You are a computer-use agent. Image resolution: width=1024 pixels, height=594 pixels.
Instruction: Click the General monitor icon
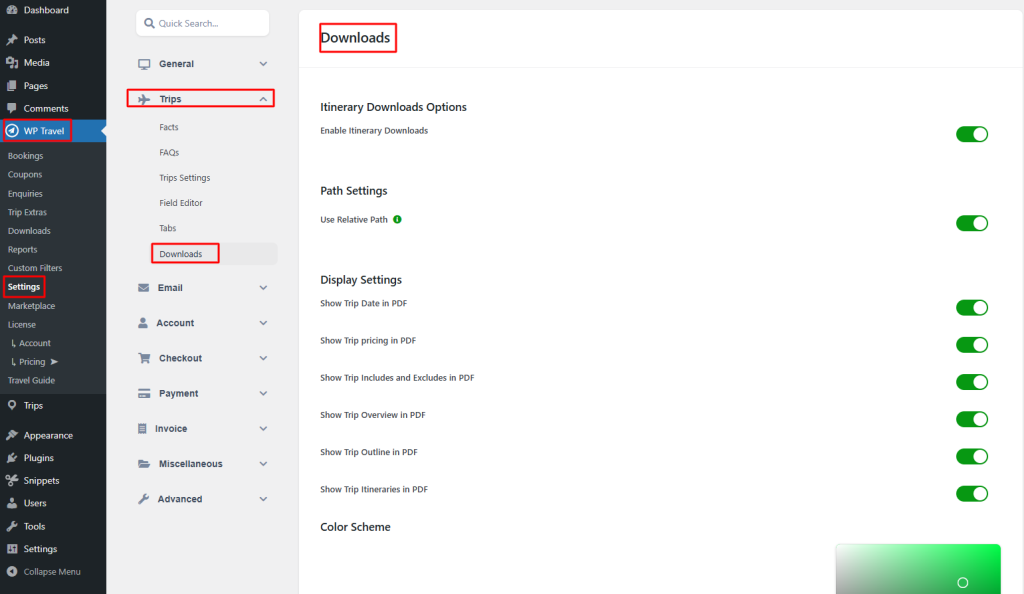point(144,64)
